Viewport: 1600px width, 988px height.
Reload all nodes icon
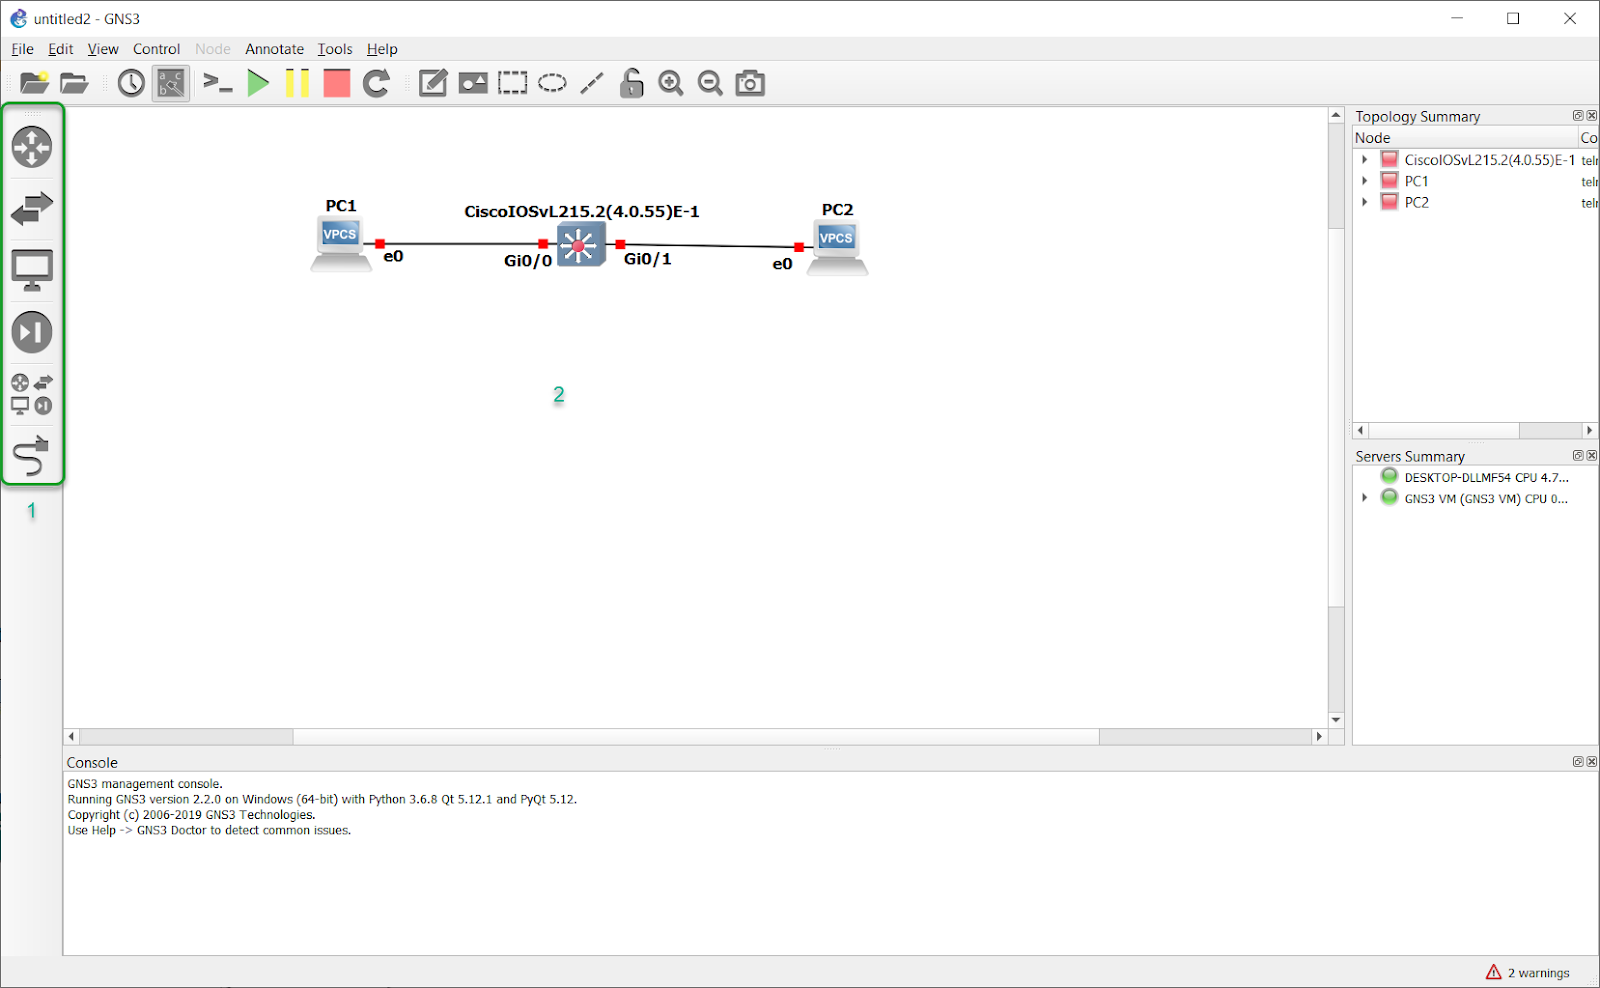pyautogui.click(x=376, y=83)
